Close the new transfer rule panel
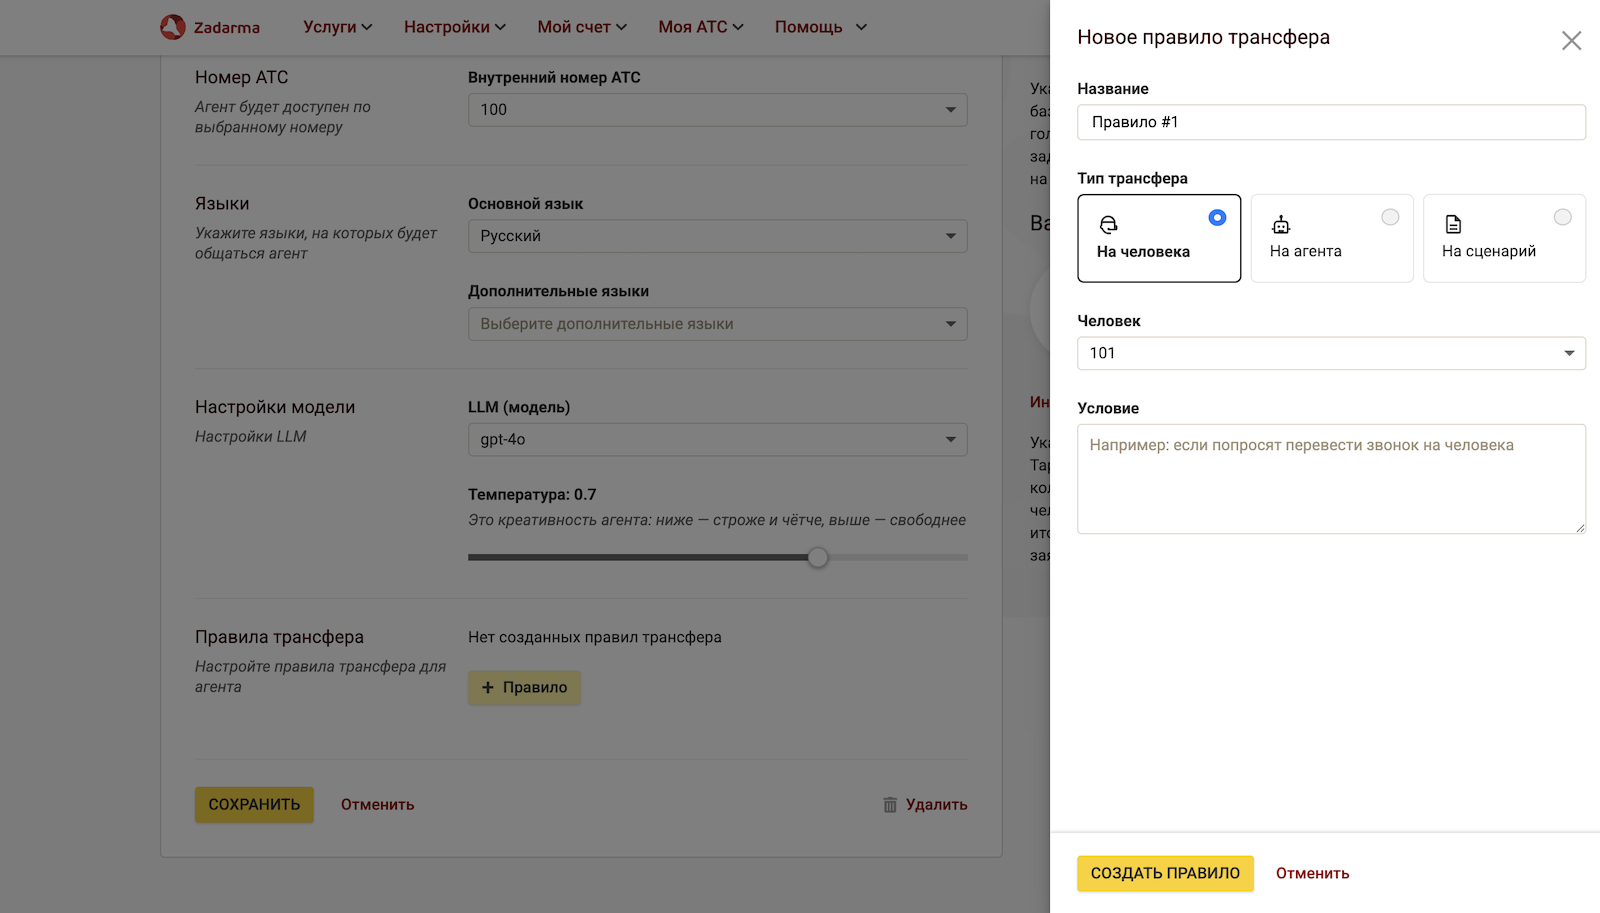The image size is (1600, 913). (1571, 41)
